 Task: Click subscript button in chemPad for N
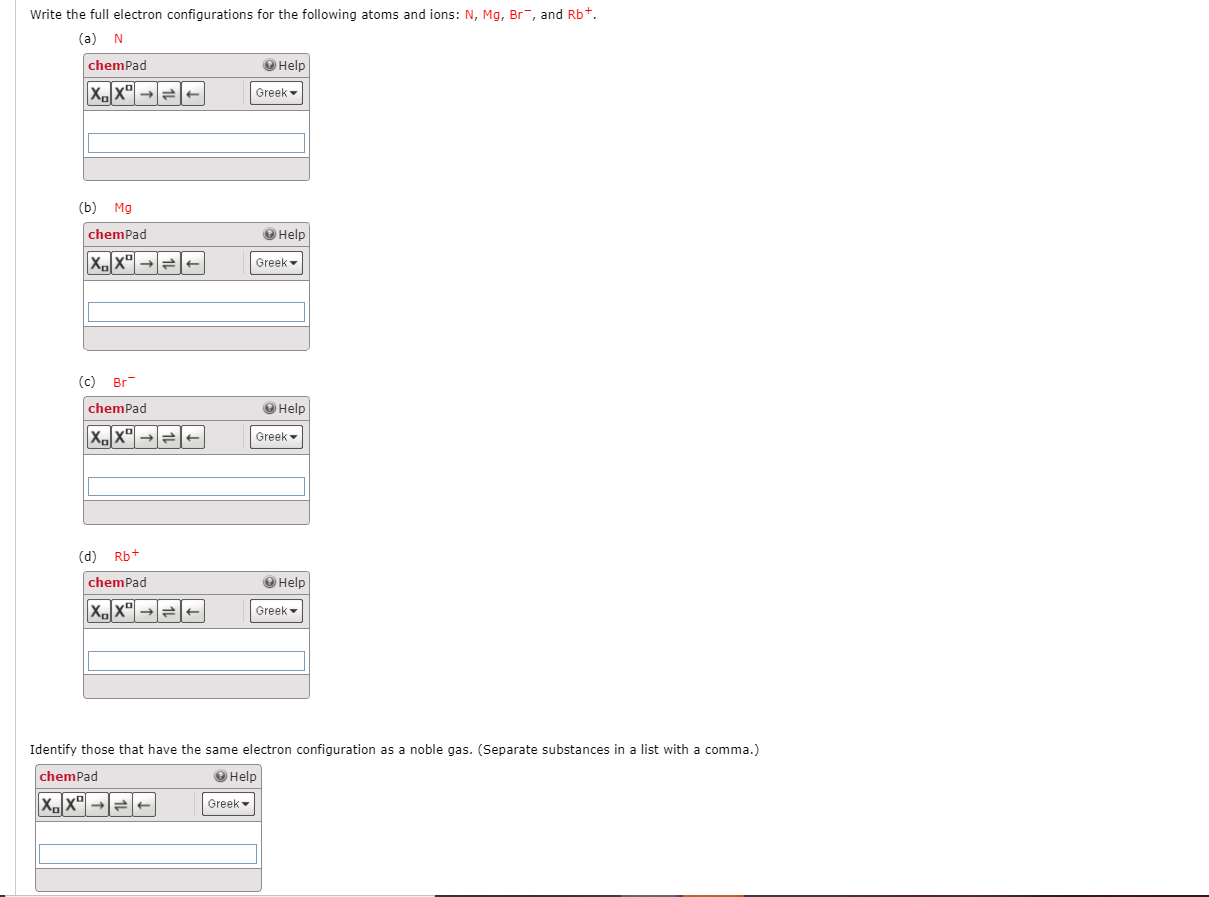pyautogui.click(x=99, y=94)
